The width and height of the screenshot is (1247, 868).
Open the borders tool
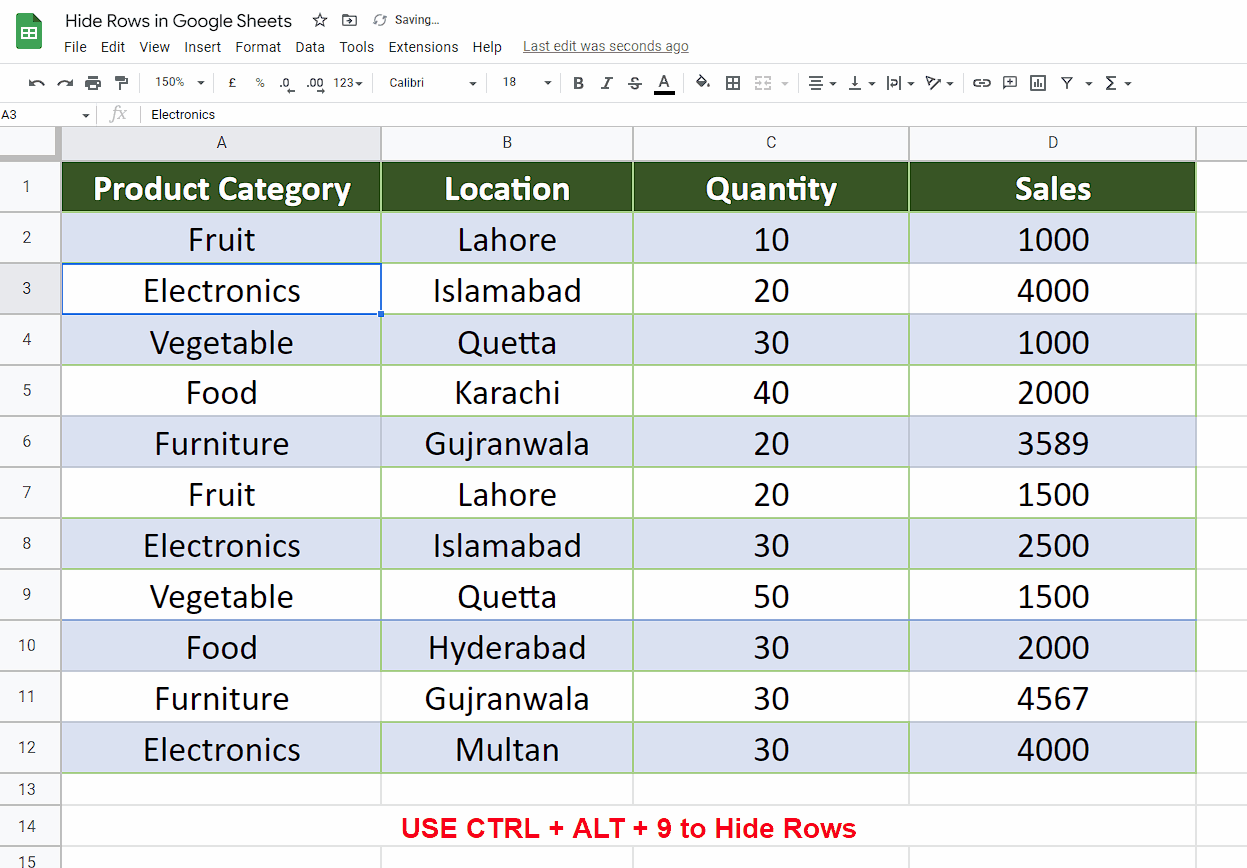tap(733, 82)
